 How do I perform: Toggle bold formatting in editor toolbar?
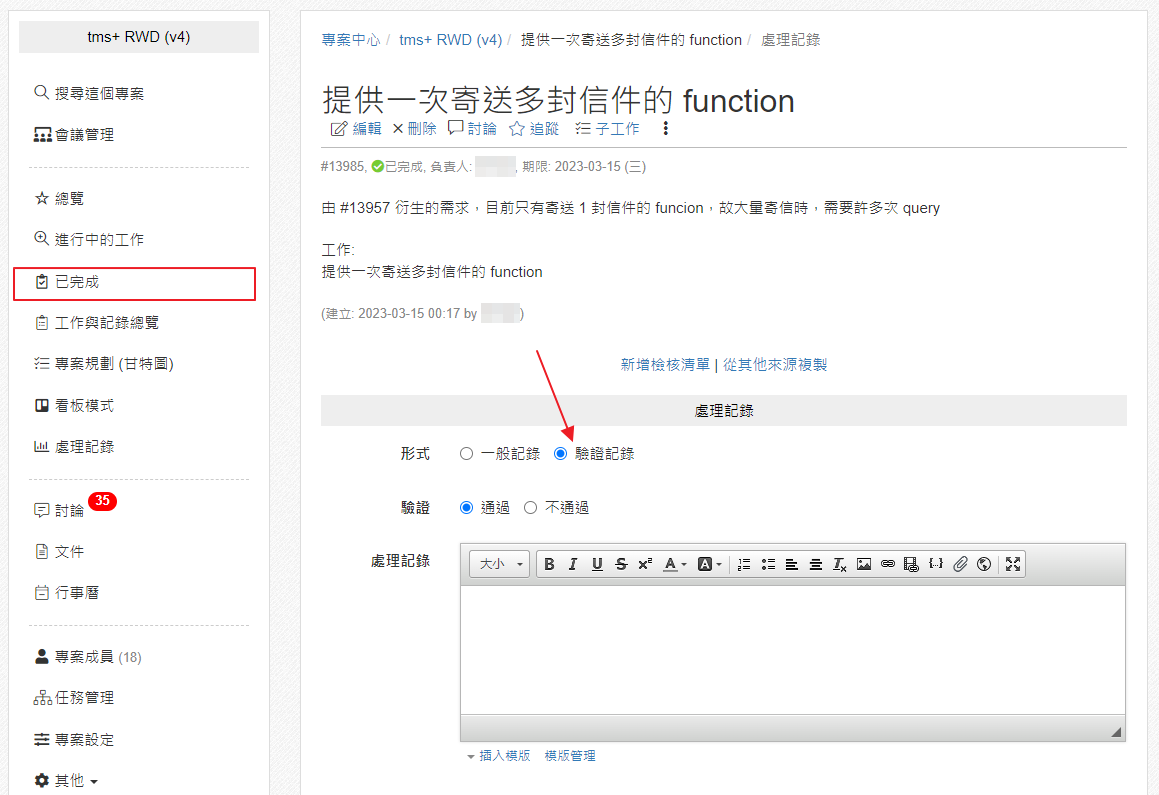[549, 564]
